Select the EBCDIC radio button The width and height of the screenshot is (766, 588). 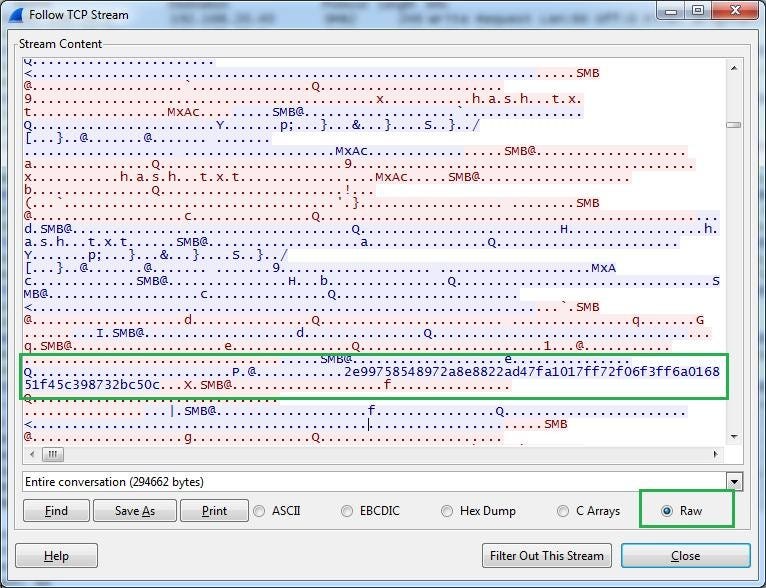[x=370, y=511]
